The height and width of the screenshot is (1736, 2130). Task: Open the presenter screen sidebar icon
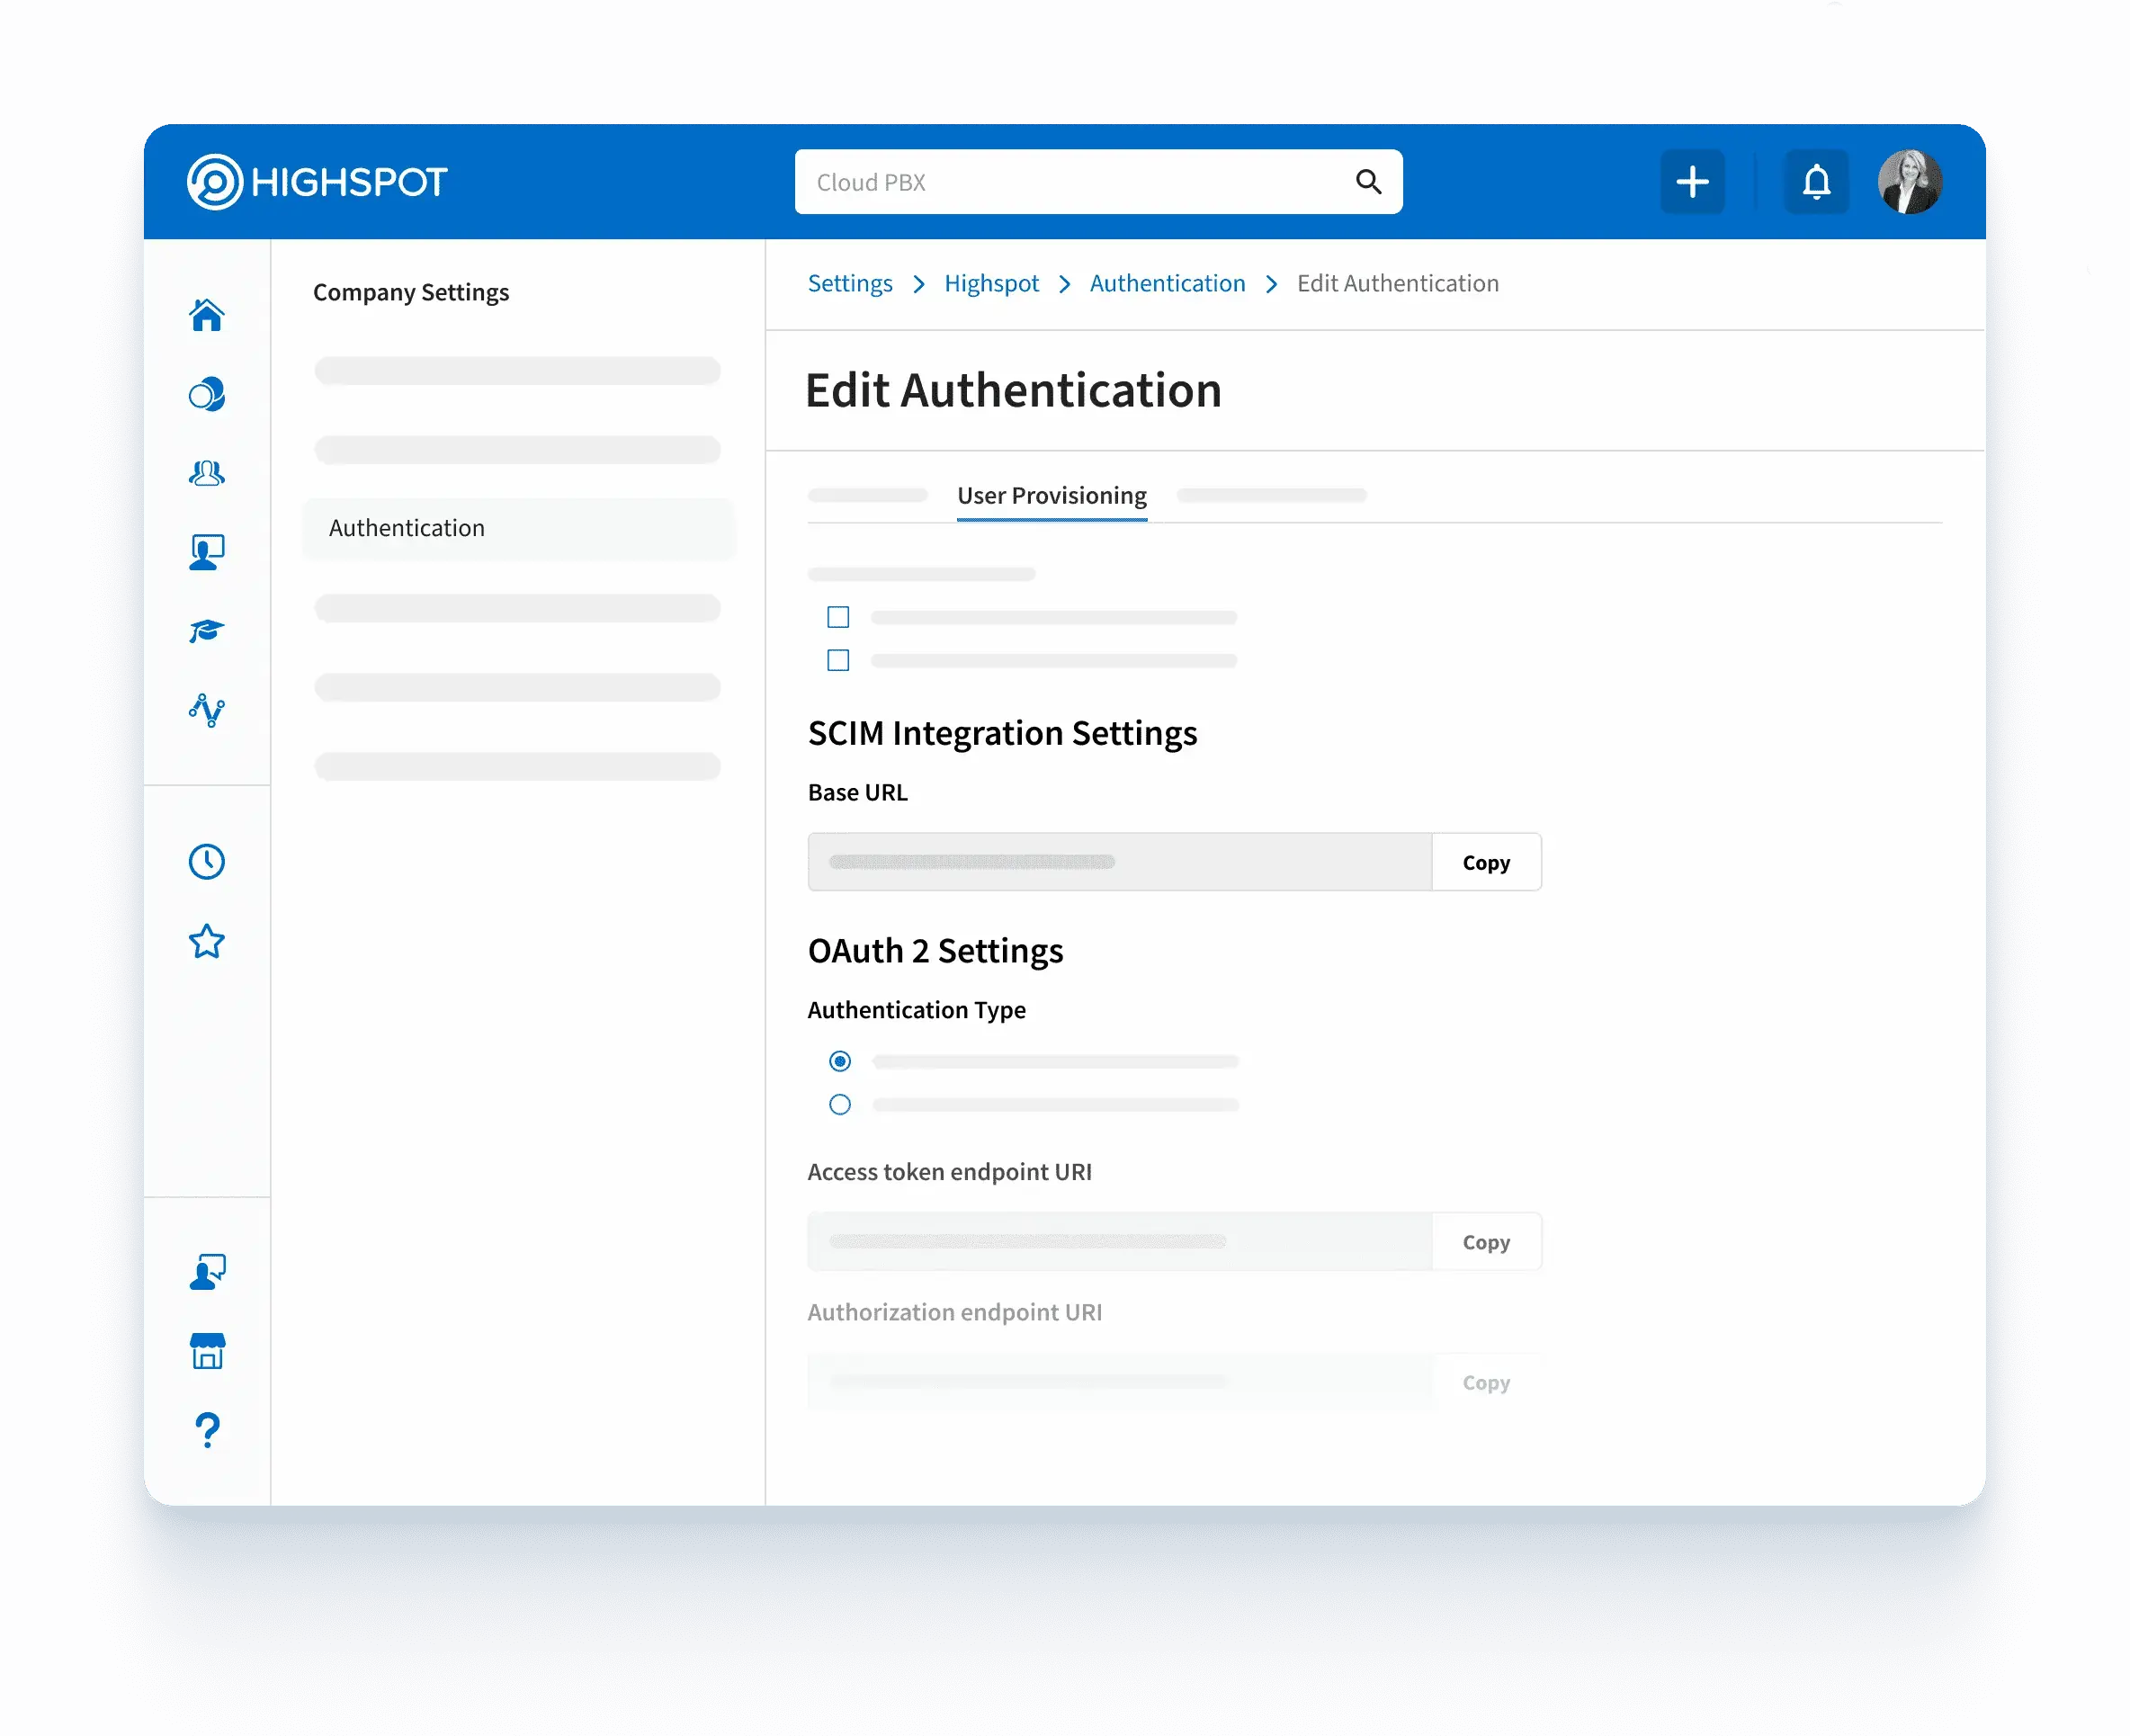tap(207, 552)
